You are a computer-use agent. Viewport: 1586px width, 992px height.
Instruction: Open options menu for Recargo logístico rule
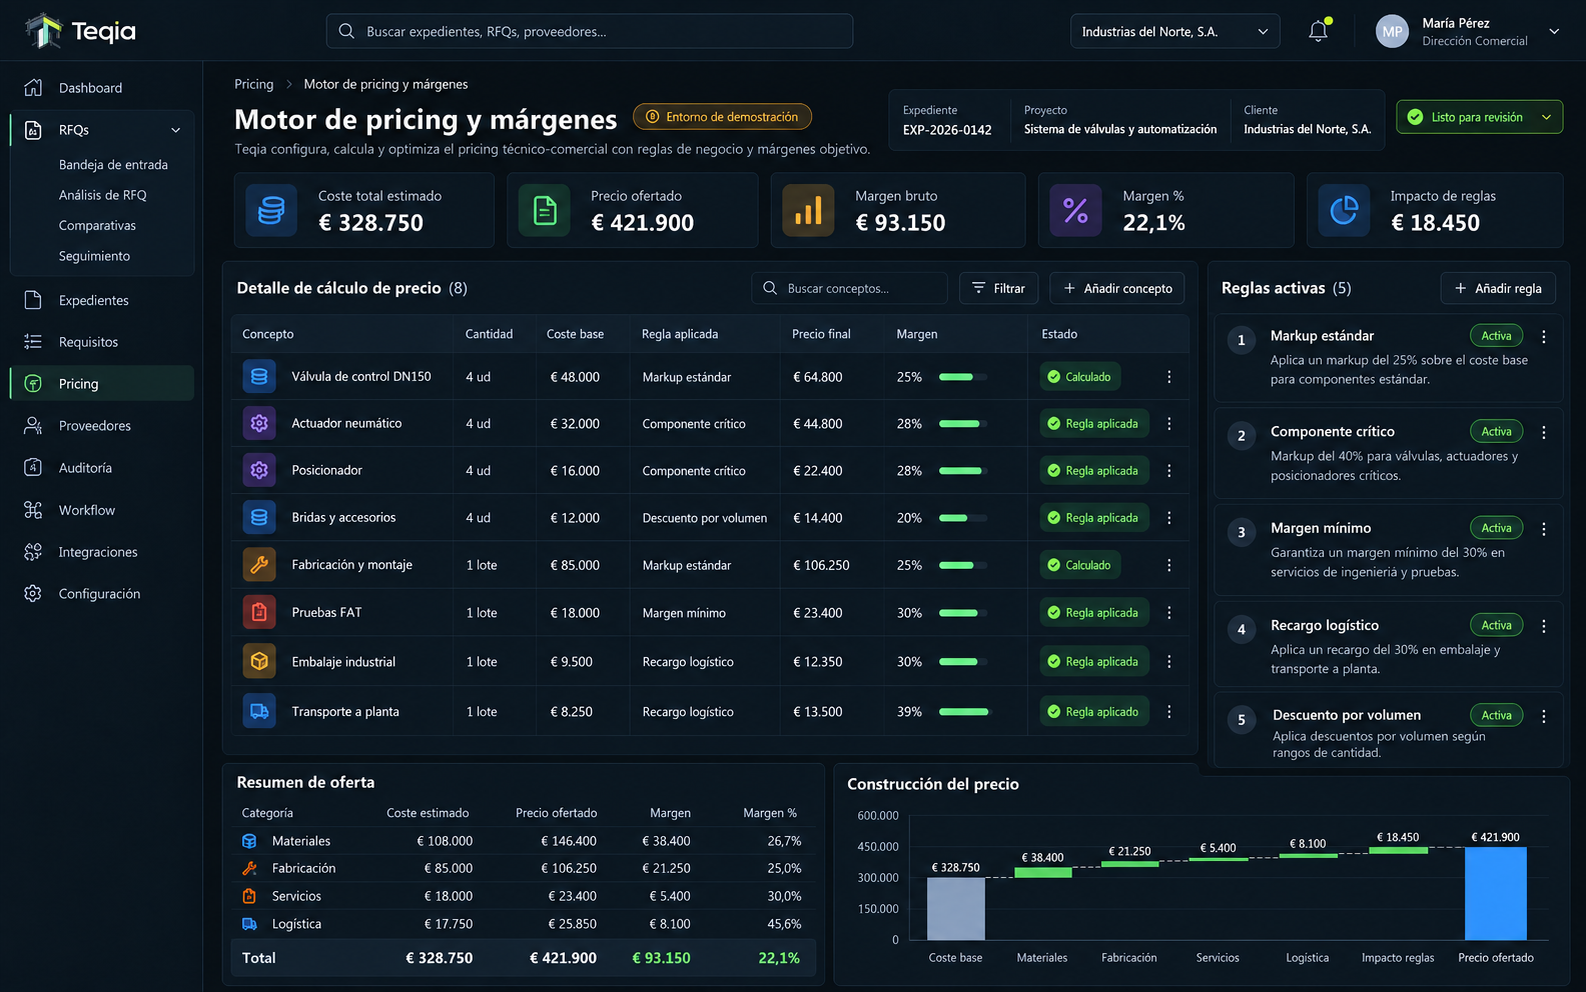pos(1544,626)
